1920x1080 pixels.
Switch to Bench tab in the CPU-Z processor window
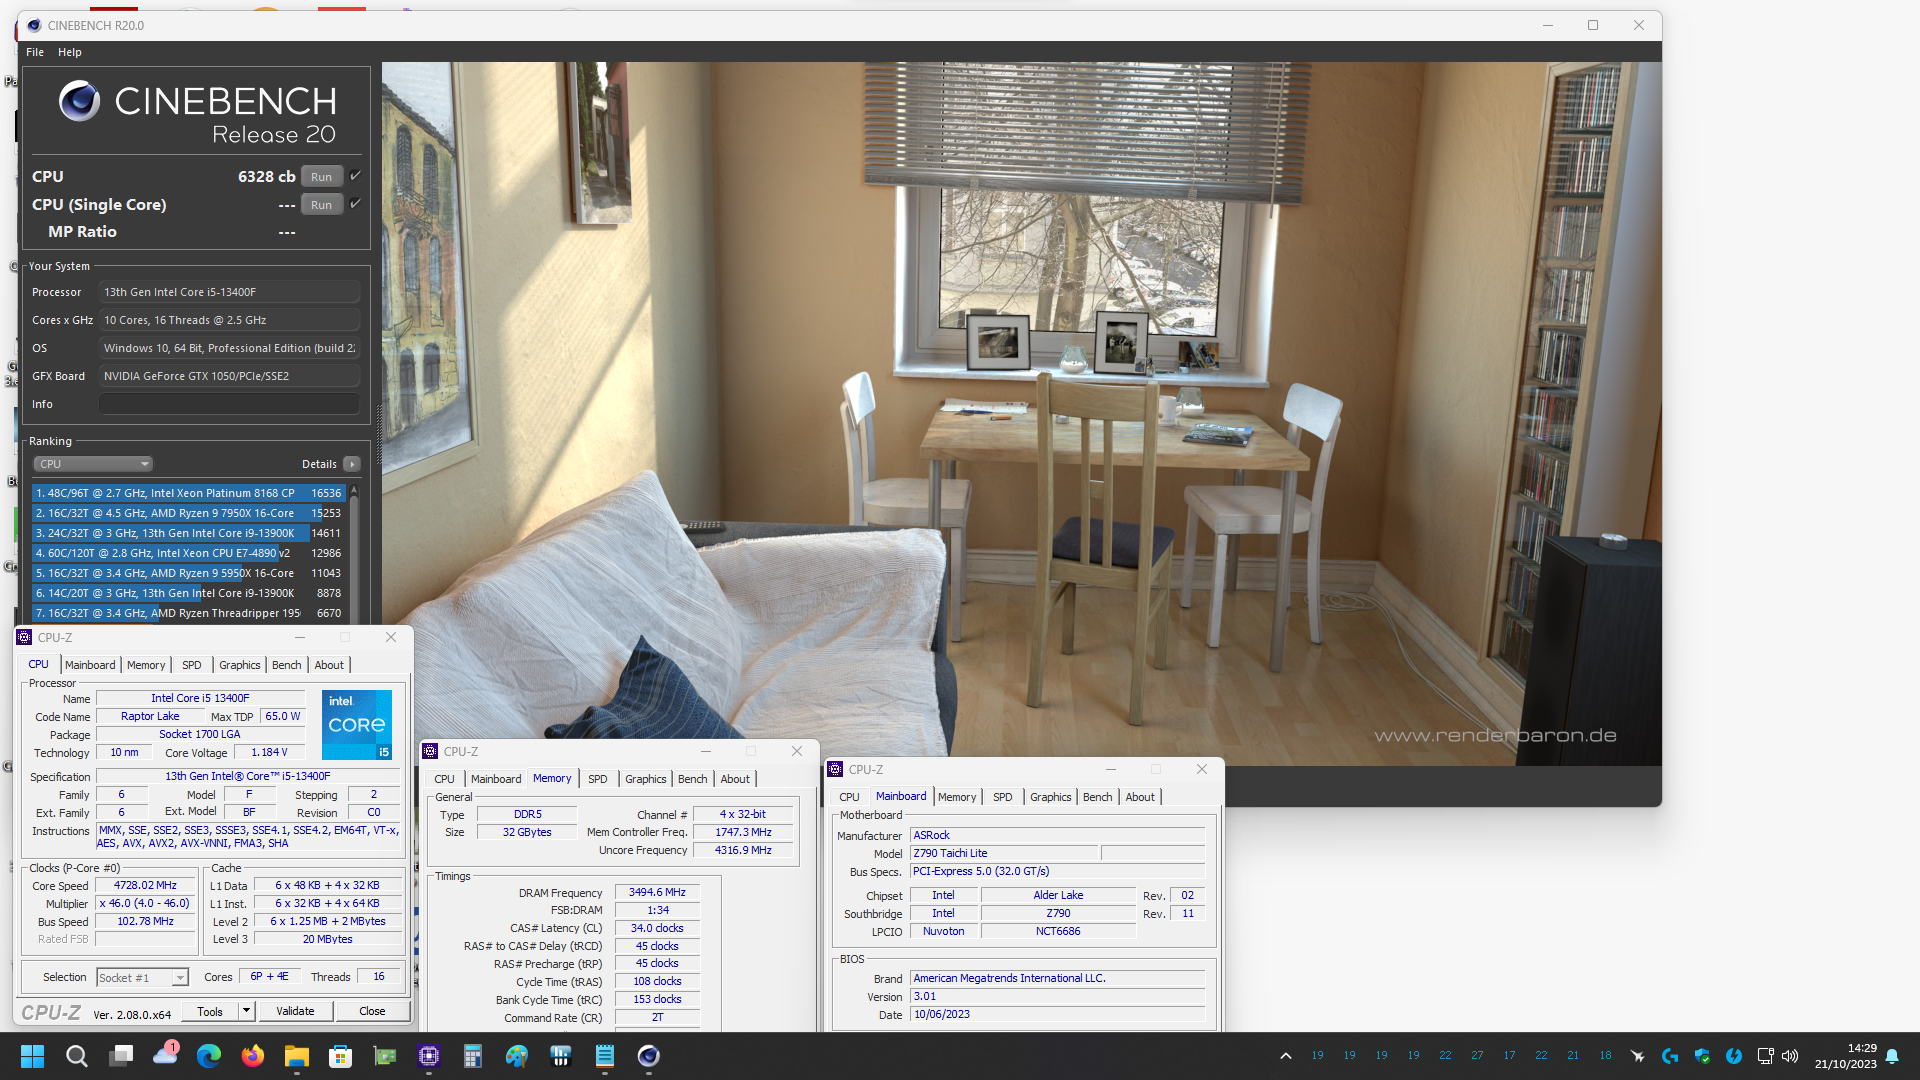(286, 665)
